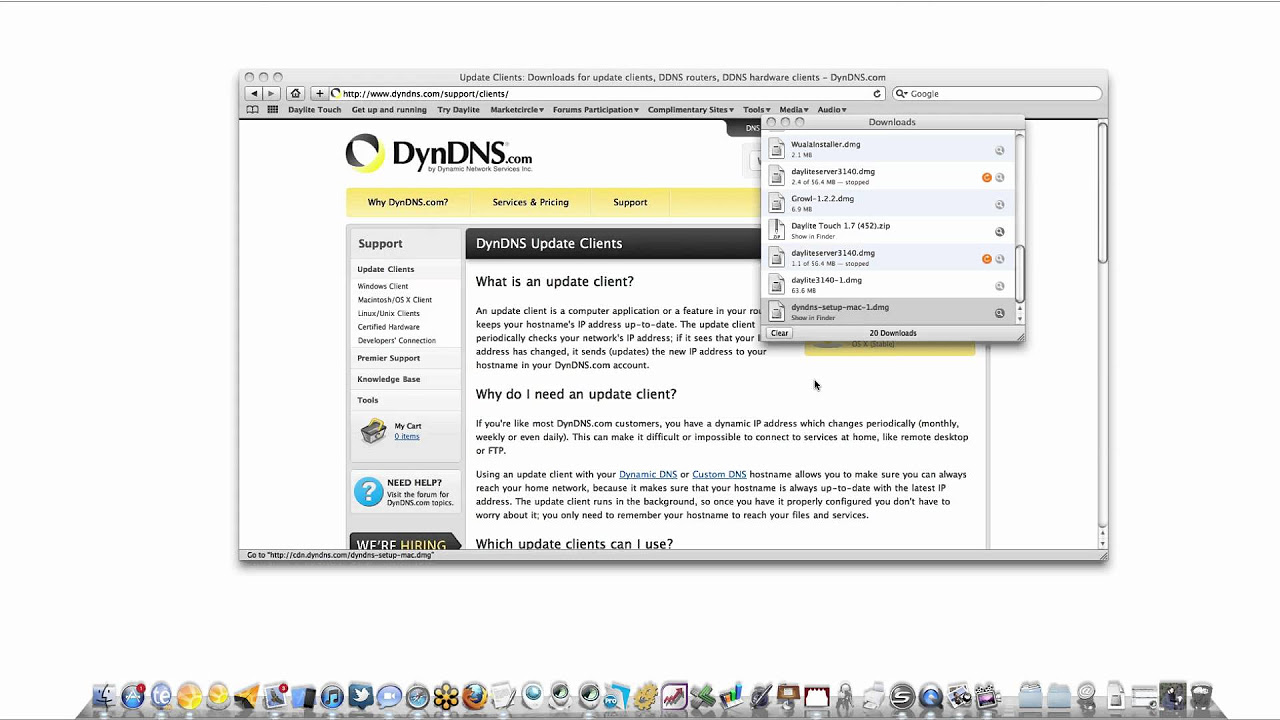Open iPhoto from the Dock
The width and height of the screenshot is (1280, 720).
pyautogui.click(x=959, y=696)
